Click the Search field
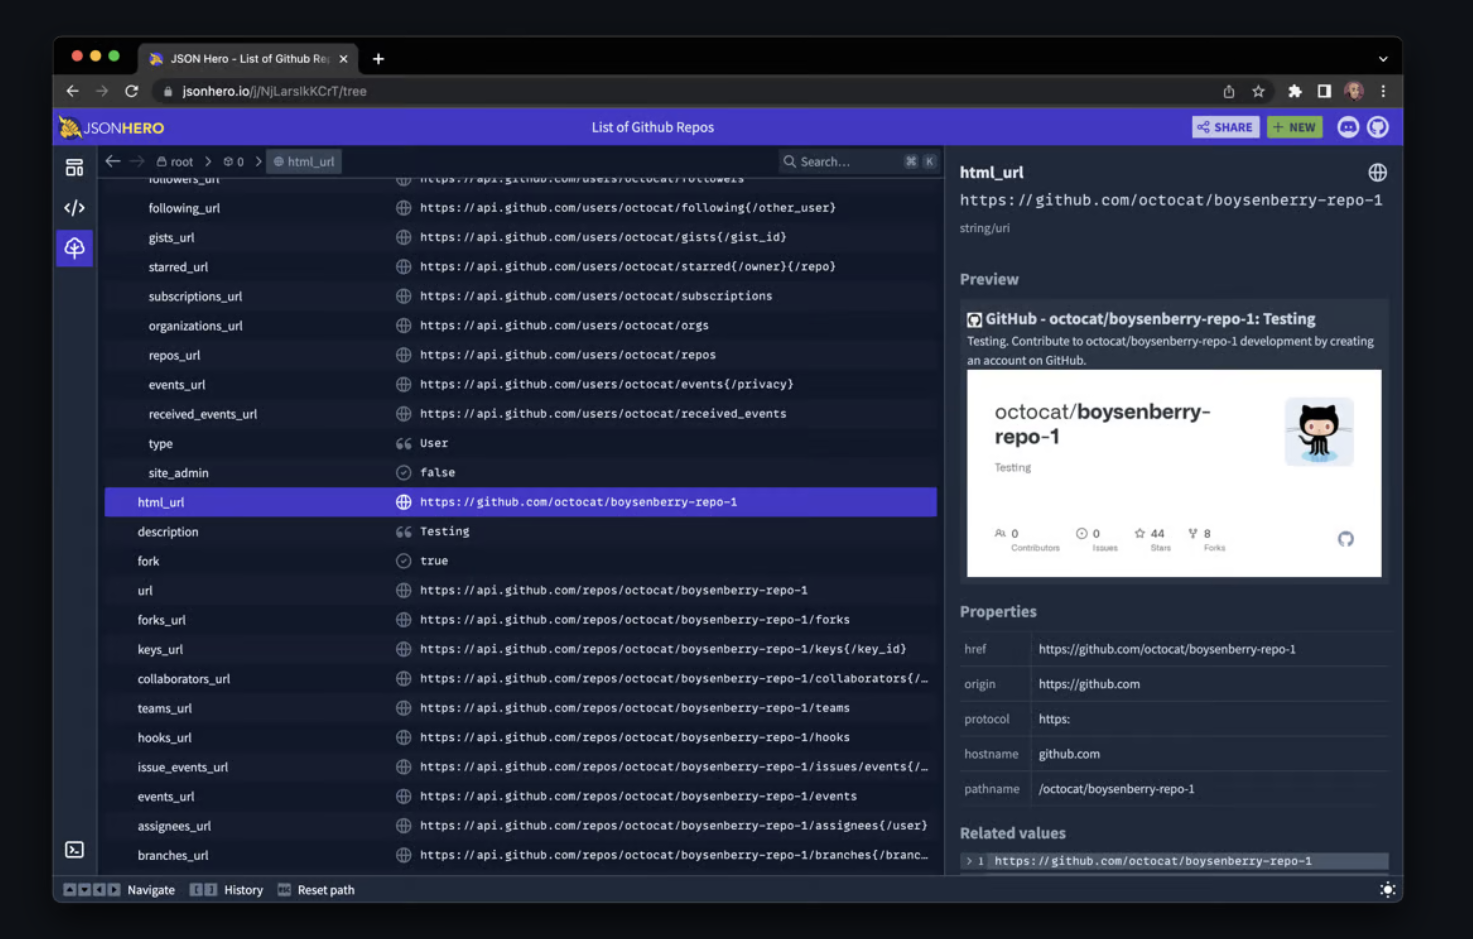This screenshot has width=1473, height=939. pos(858,161)
